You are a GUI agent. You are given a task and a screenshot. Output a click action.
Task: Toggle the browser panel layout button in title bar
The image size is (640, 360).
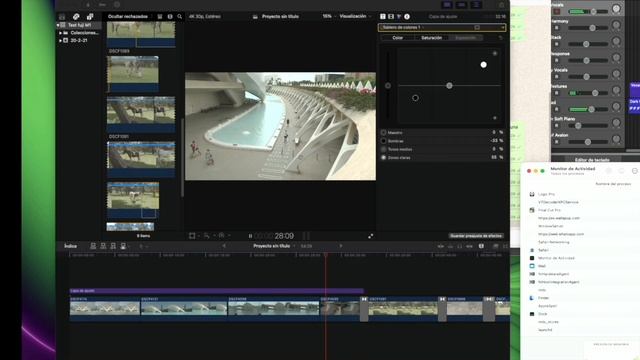tap(447, 5)
